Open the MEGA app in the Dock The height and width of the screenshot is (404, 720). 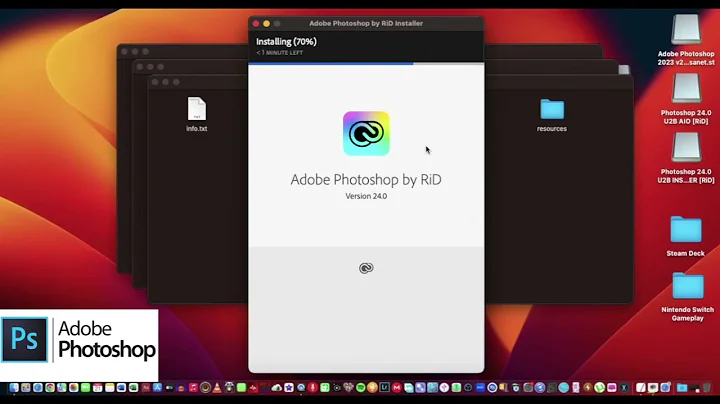point(397,388)
